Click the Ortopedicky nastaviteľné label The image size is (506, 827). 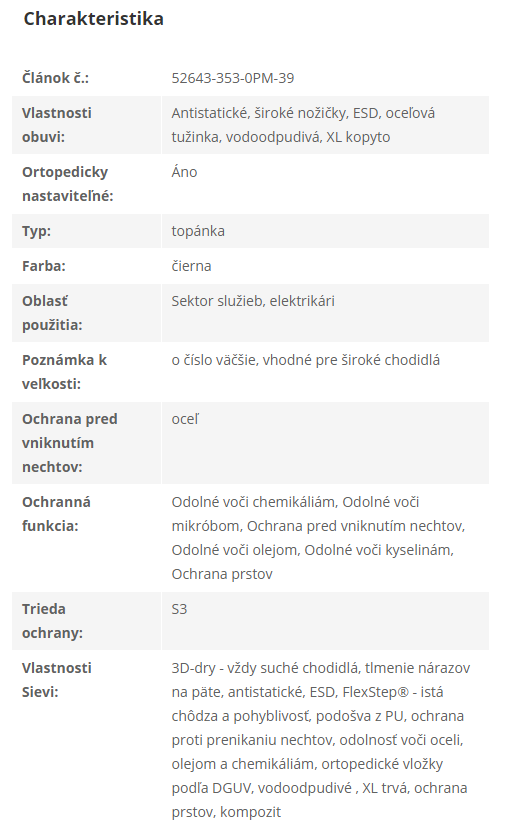point(68,184)
